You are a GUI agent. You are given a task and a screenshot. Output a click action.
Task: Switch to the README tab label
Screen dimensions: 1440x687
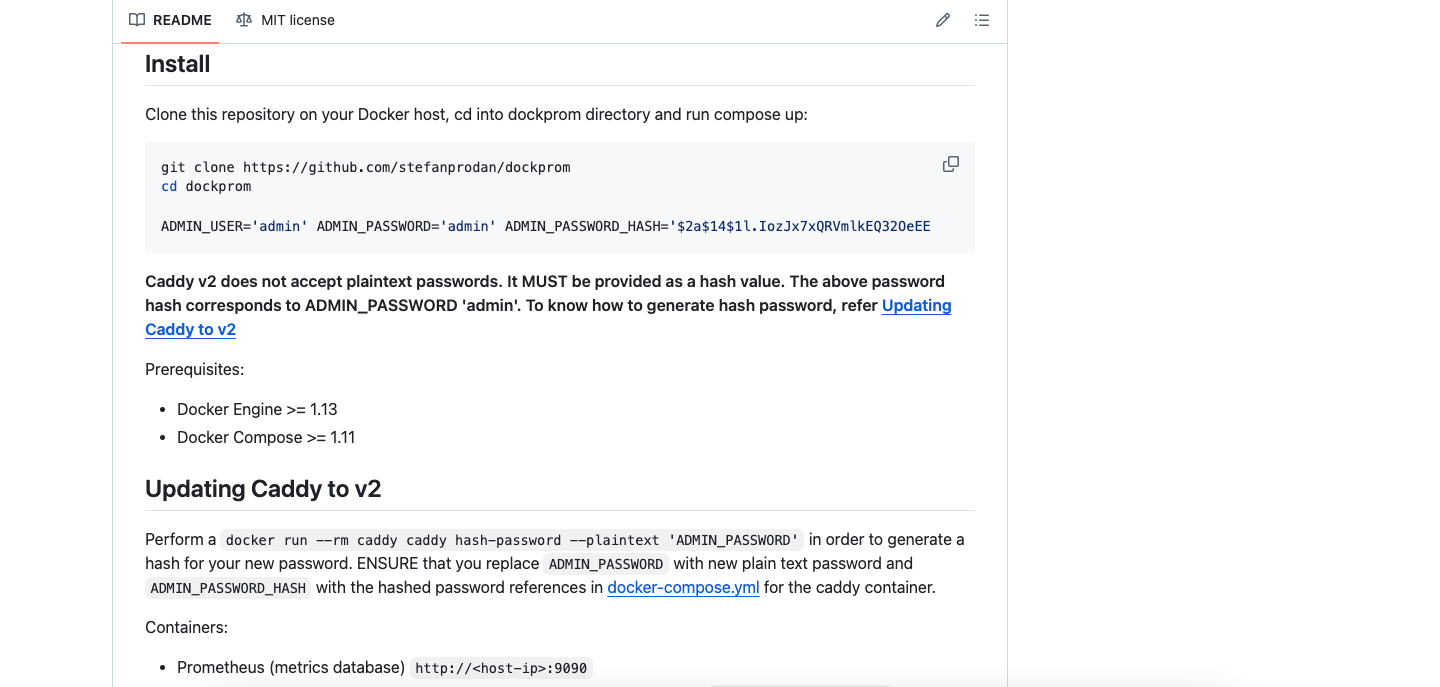[x=182, y=20]
